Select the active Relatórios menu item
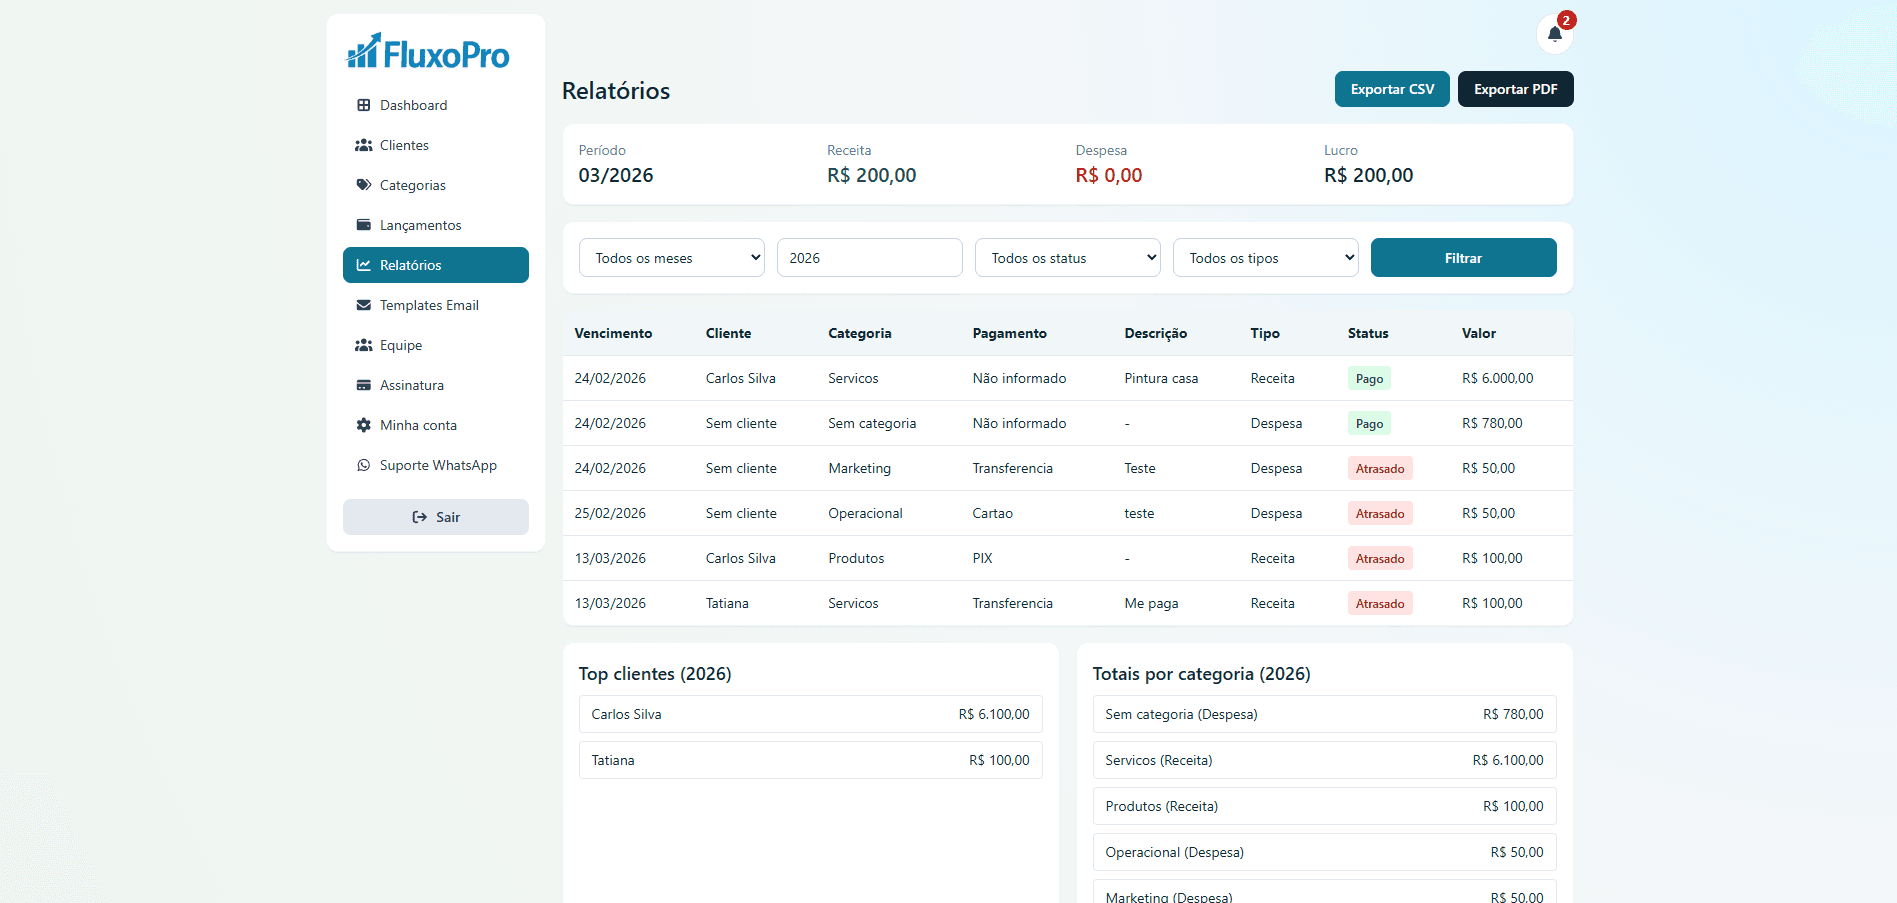The height and width of the screenshot is (903, 1897). pos(435,265)
